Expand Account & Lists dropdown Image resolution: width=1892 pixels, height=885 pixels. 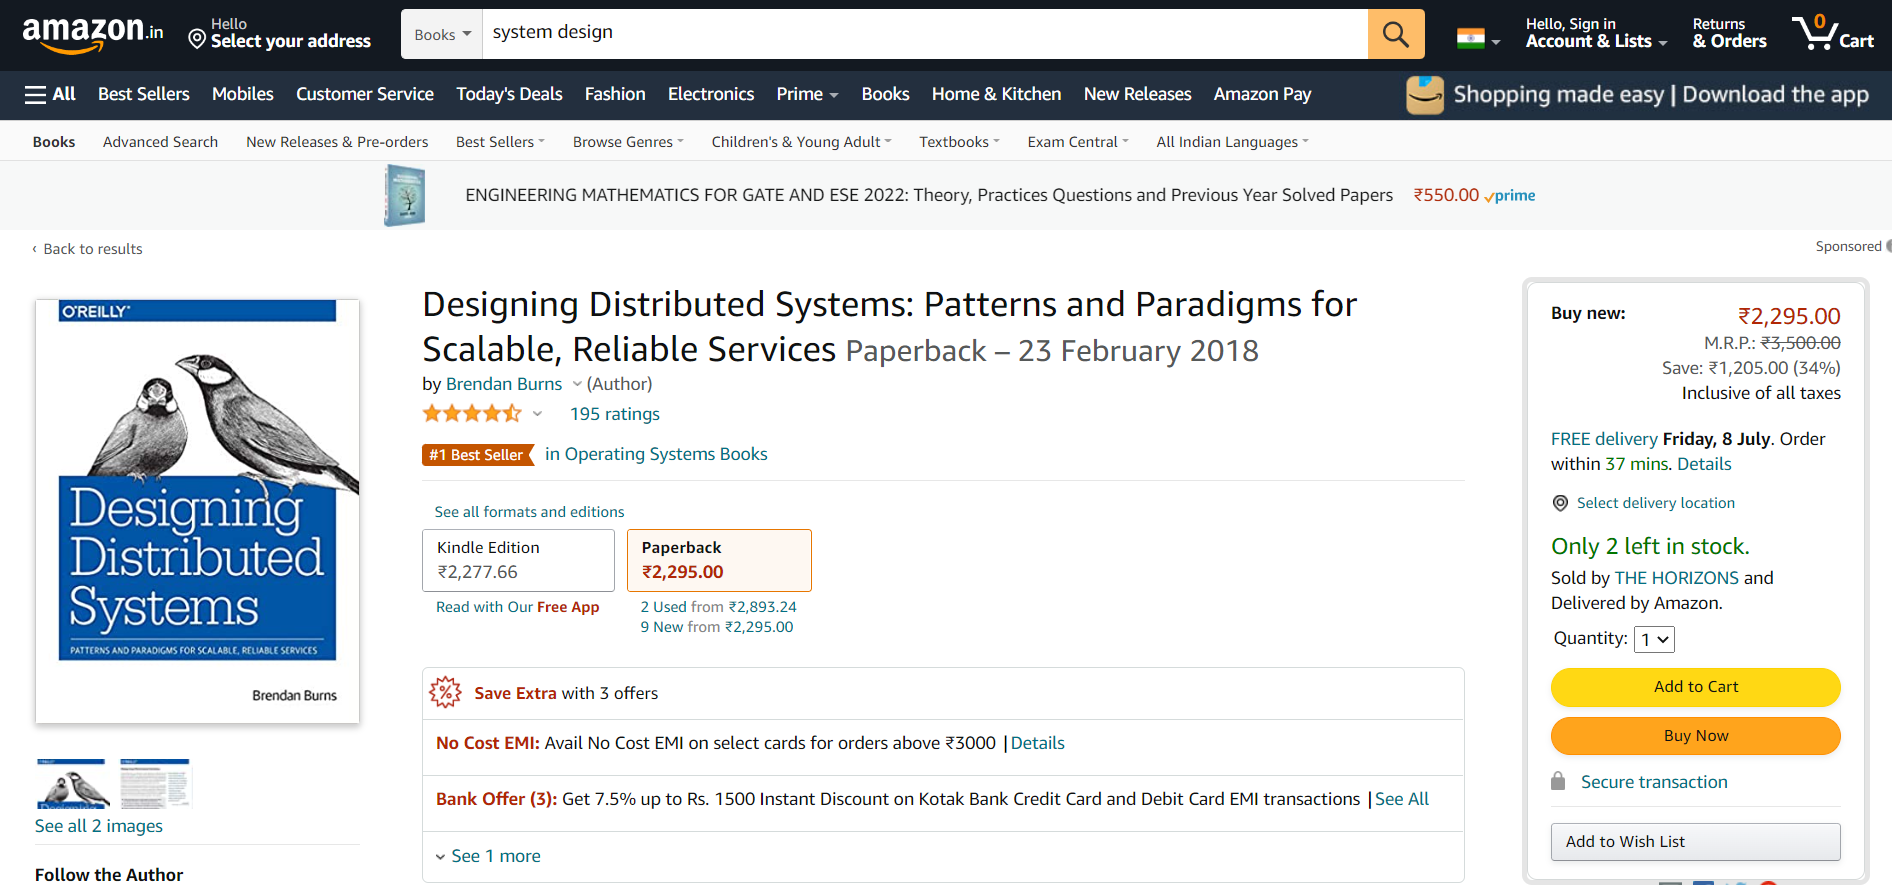[x=1596, y=33]
